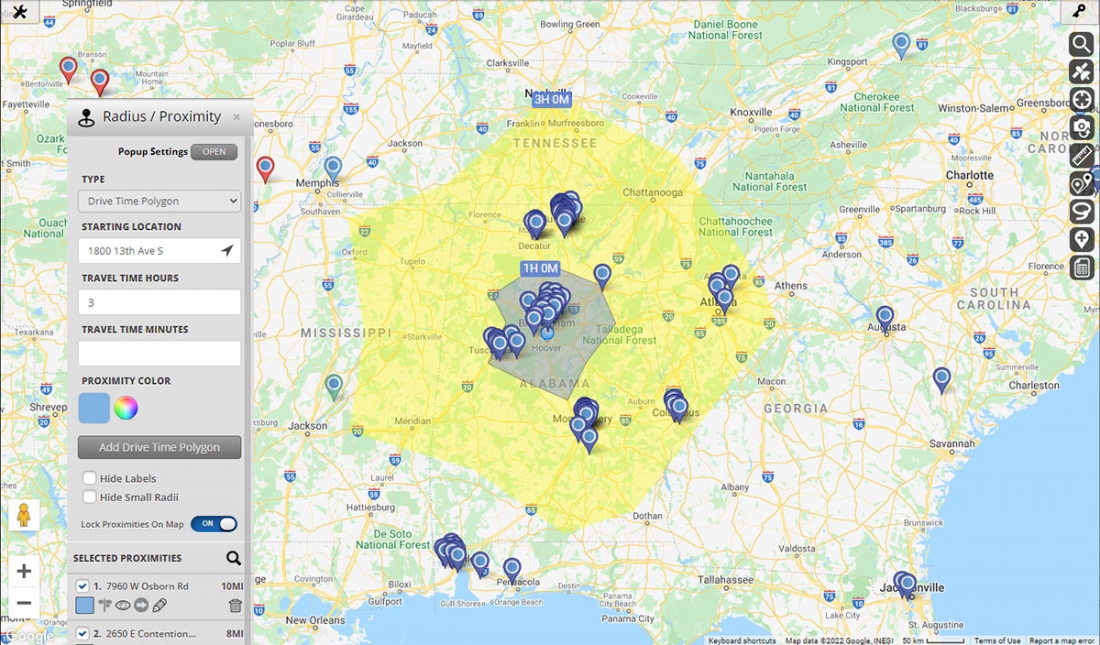Open the Street View camera tool
1100x645 pixels.
pyautogui.click(x=1081, y=127)
